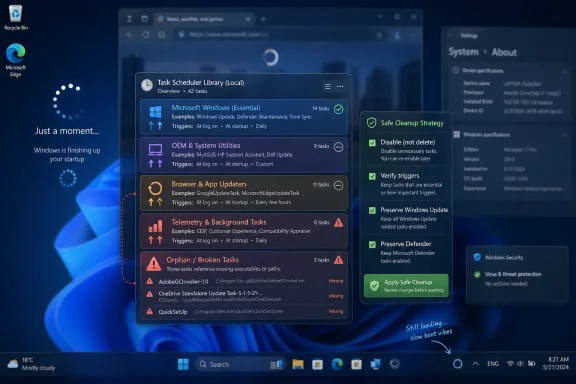Click the bar chart icon in Telemetry & Background Tasks
The image size is (576, 384).
(x=155, y=226)
